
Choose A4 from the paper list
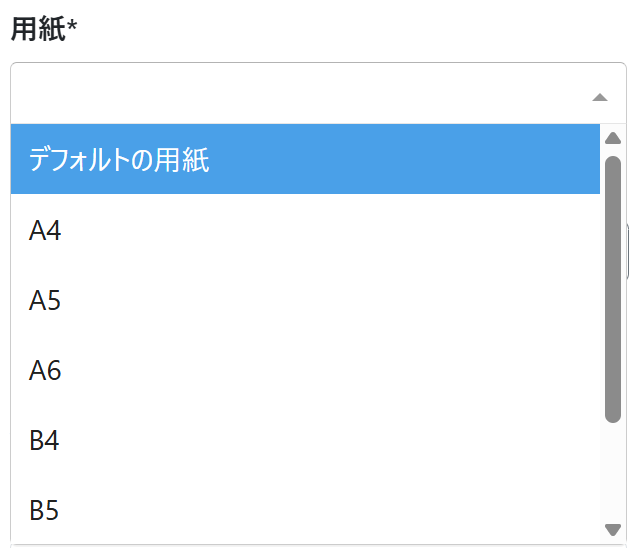click(x=305, y=231)
